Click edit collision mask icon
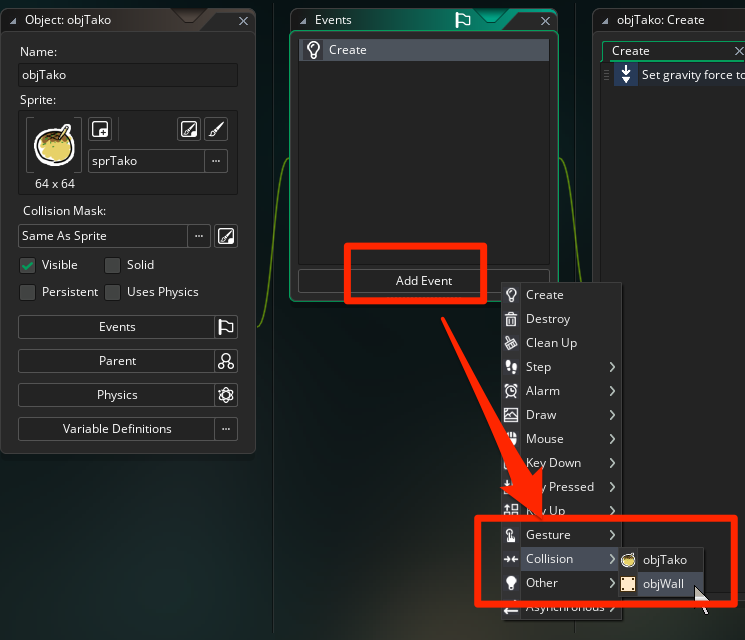Image resolution: width=745 pixels, height=640 pixels. coord(226,236)
